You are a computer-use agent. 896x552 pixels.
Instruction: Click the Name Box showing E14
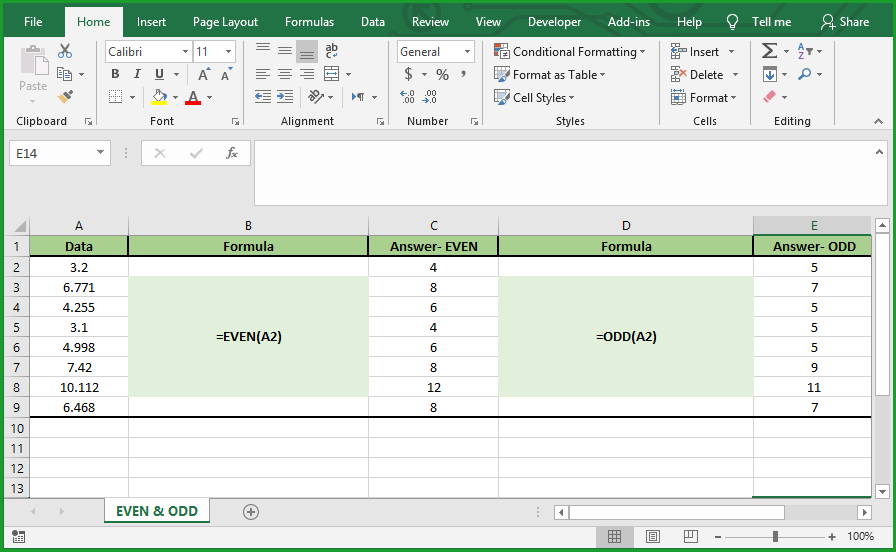(x=51, y=153)
